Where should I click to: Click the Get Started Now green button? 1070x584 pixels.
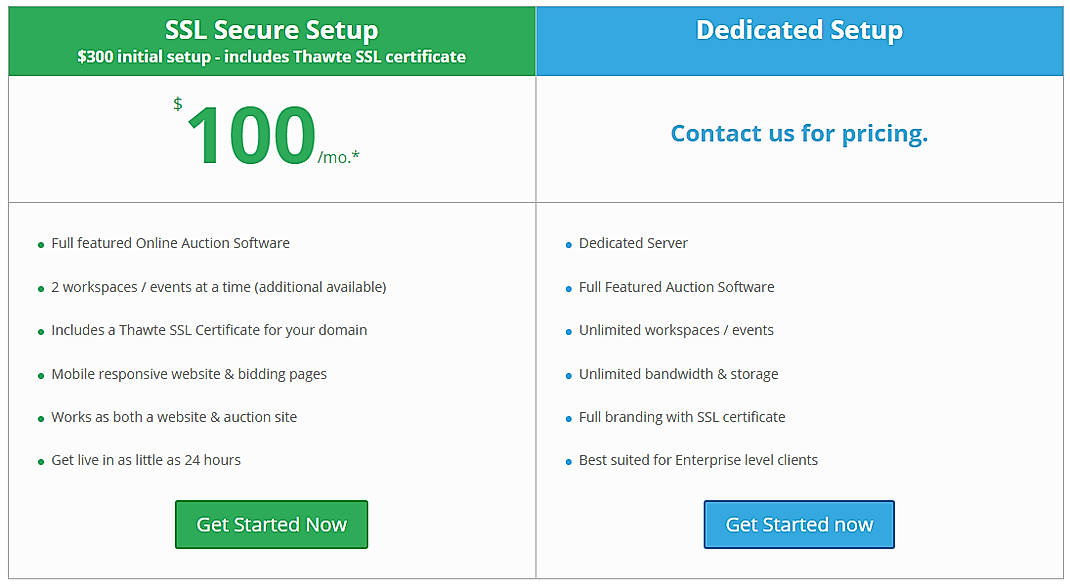(x=271, y=524)
